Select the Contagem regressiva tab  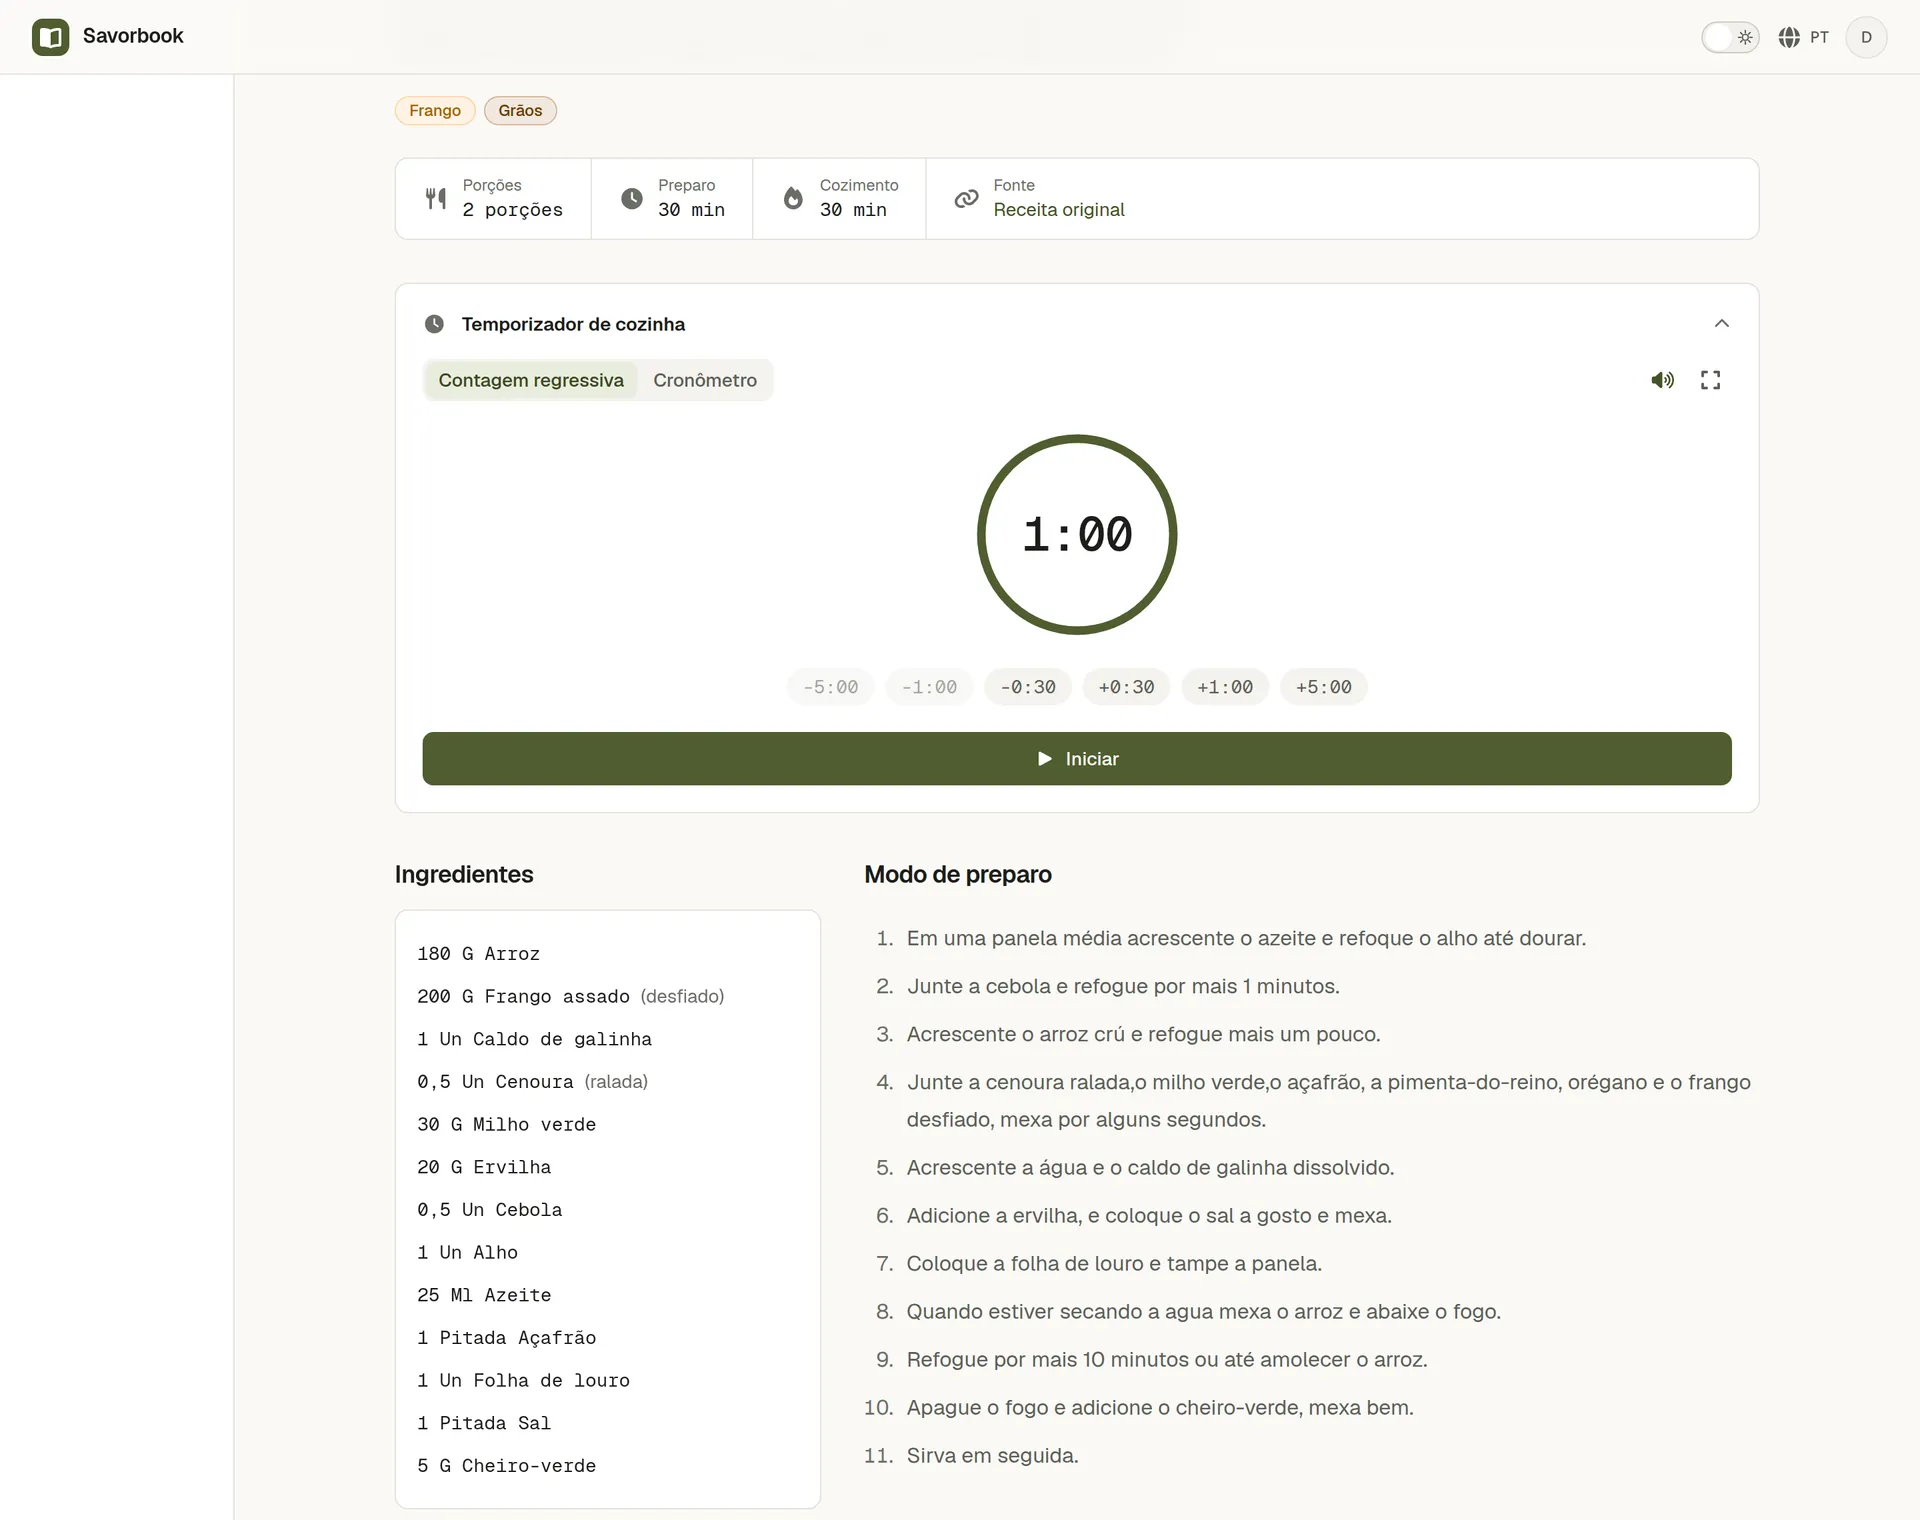click(x=531, y=380)
